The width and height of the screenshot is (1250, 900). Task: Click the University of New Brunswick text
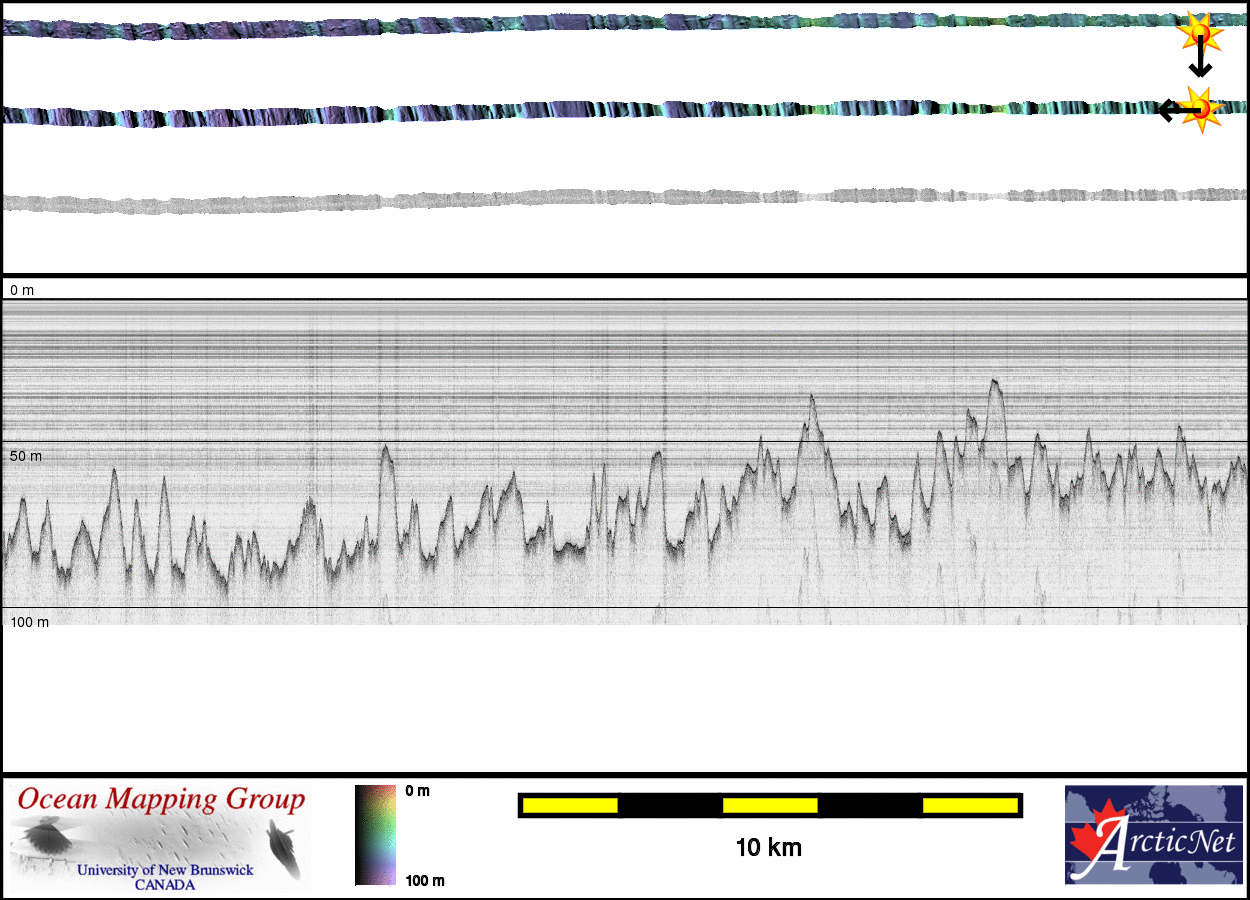[165, 870]
